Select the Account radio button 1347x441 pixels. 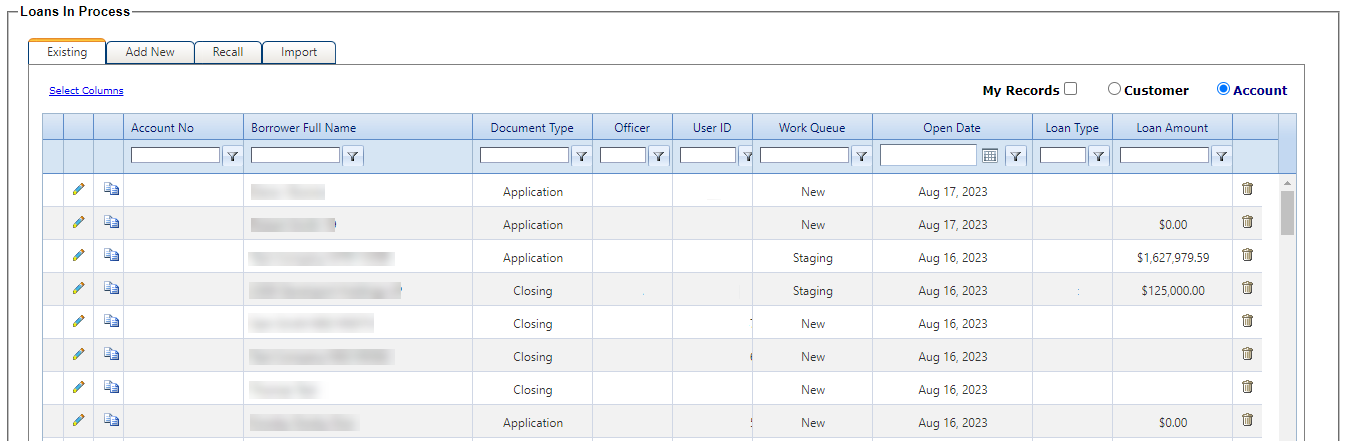point(1223,89)
